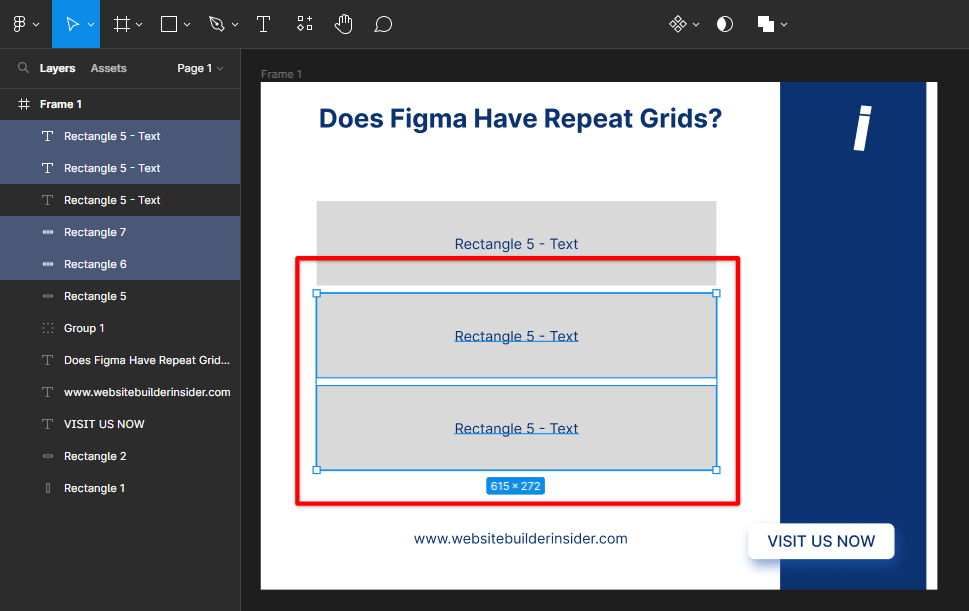Select the Rectangle 7 layer
The image size is (969, 611).
[95, 232]
